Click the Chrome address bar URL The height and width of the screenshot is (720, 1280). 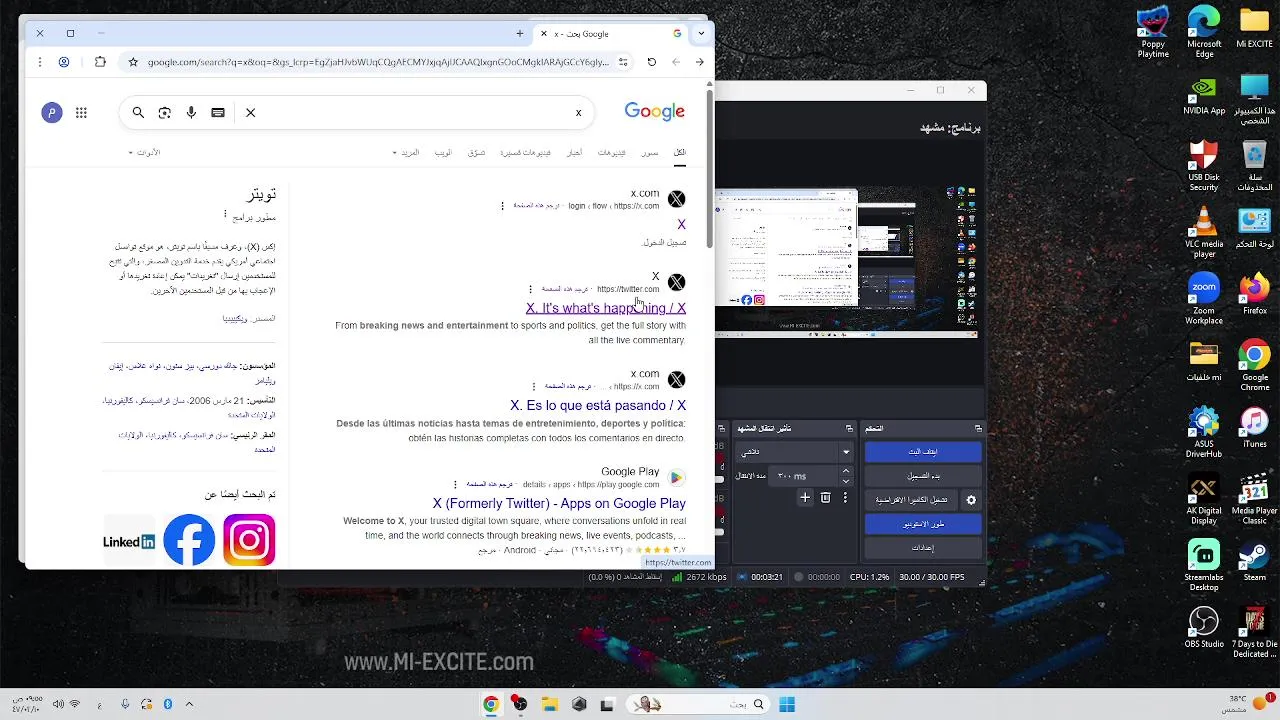378,62
